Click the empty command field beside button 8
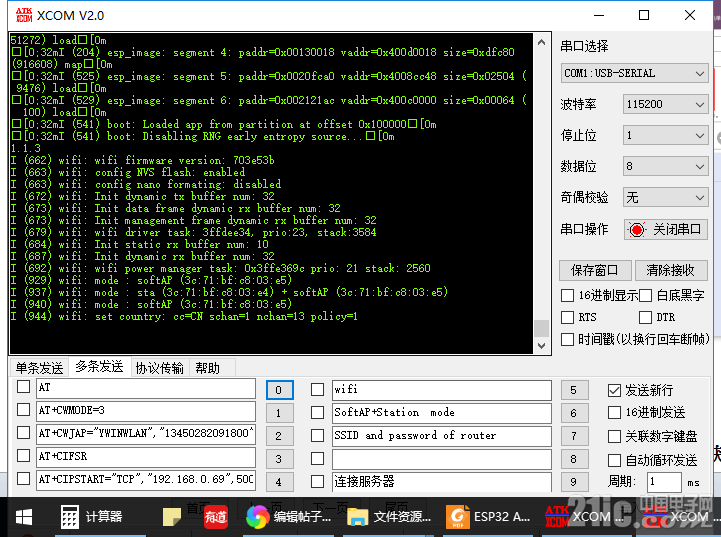Screen dimensions: 721x537 tap(442, 459)
